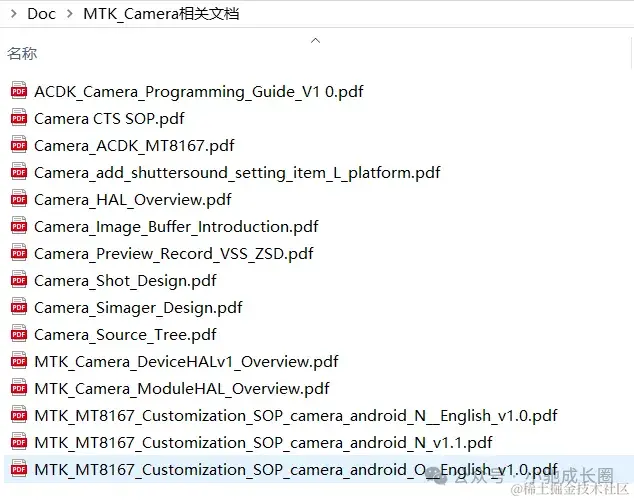This screenshot has width=634, height=501.
Task: Select file name Camera_Image_Buffer_Introduction.pdf
Action: [176, 227]
